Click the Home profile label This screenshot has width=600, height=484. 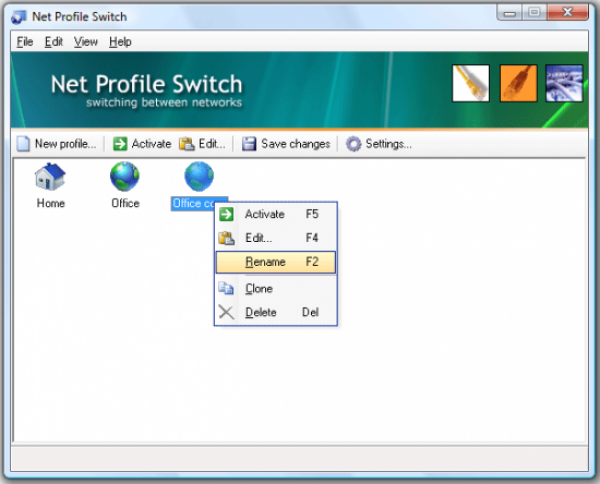[51, 203]
